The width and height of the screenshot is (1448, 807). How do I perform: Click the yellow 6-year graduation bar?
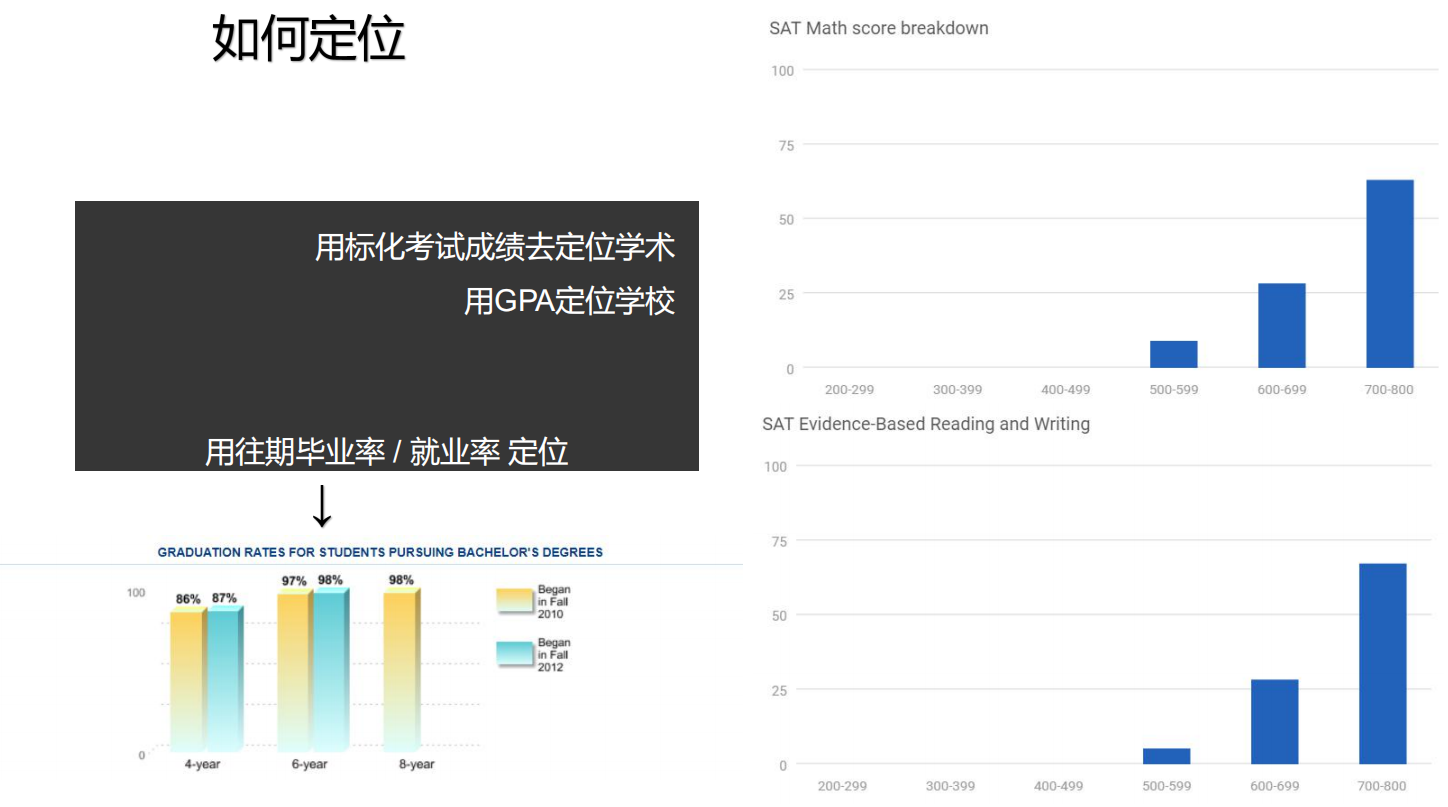coord(295,671)
